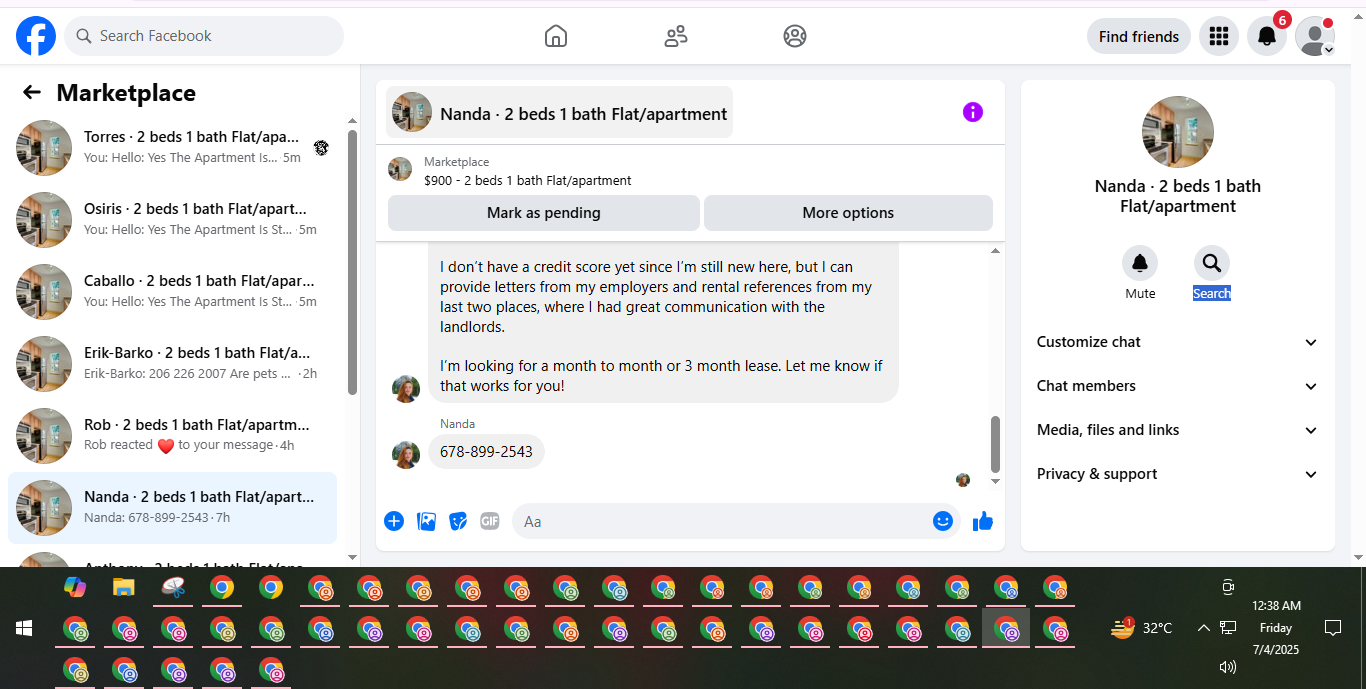Select the Torres apartment conversation
1366x689 pixels.
tap(172, 147)
